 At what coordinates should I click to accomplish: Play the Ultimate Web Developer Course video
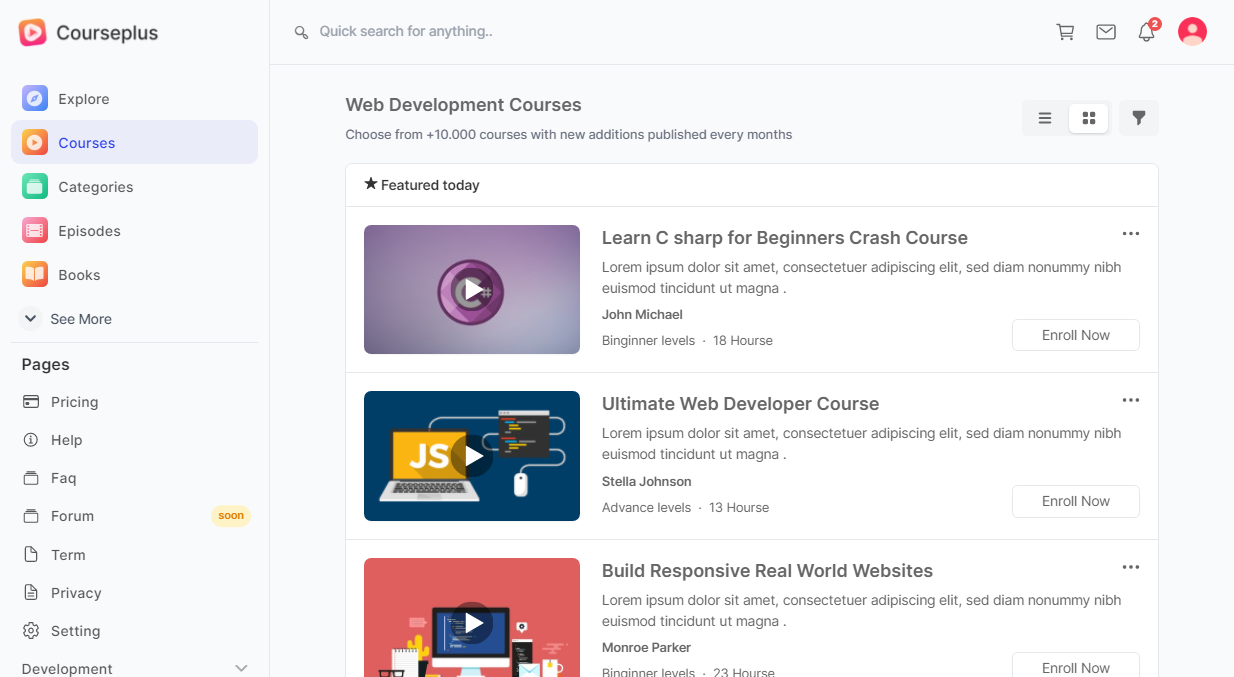[472, 456]
